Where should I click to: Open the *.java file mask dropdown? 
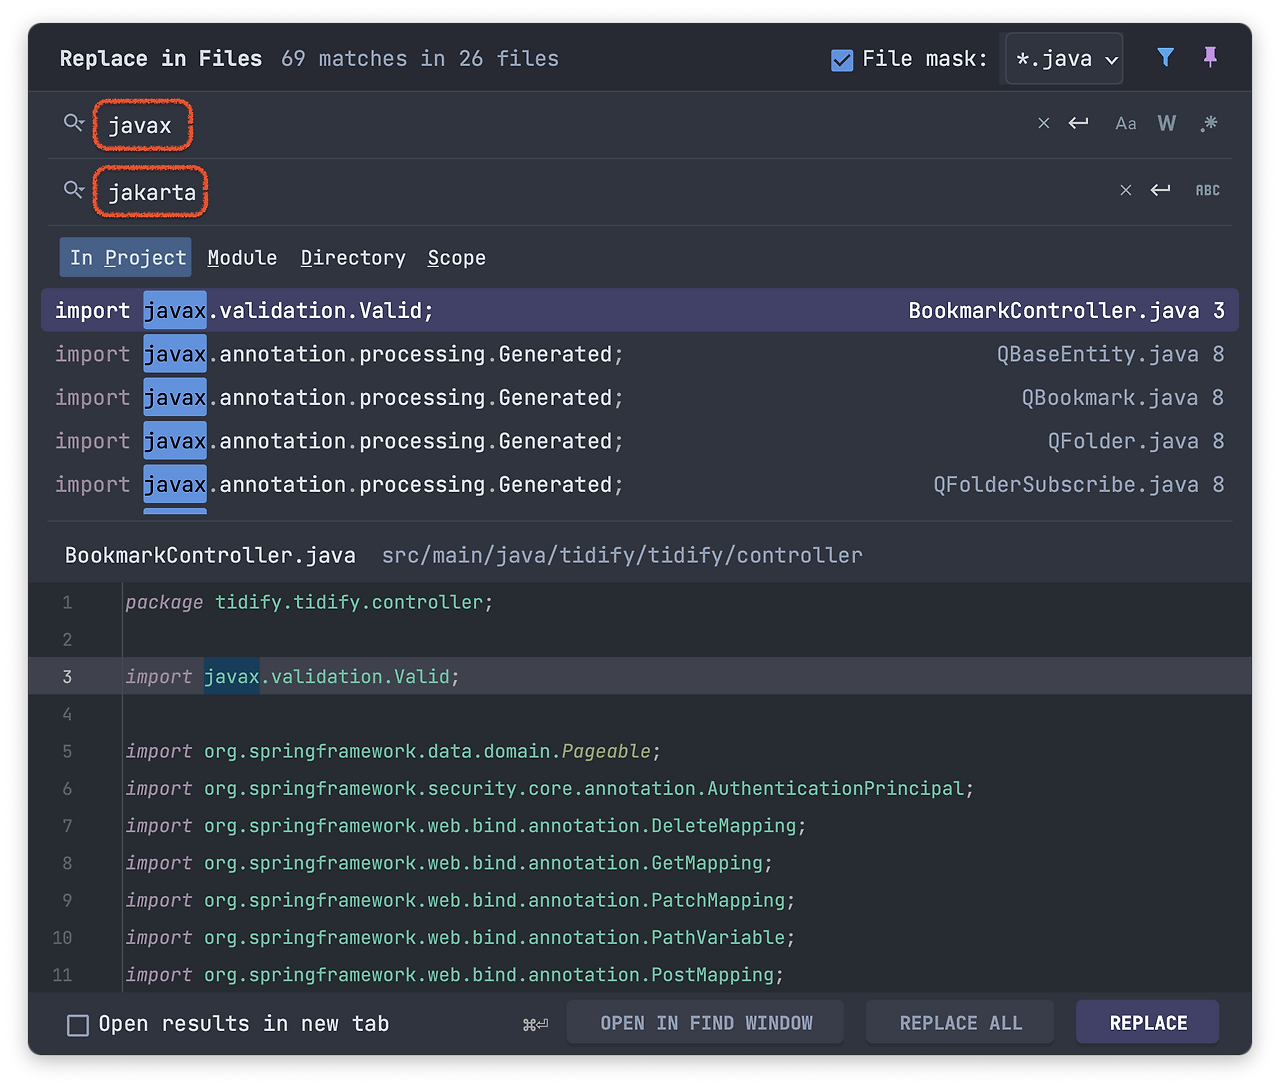[x=1064, y=59]
